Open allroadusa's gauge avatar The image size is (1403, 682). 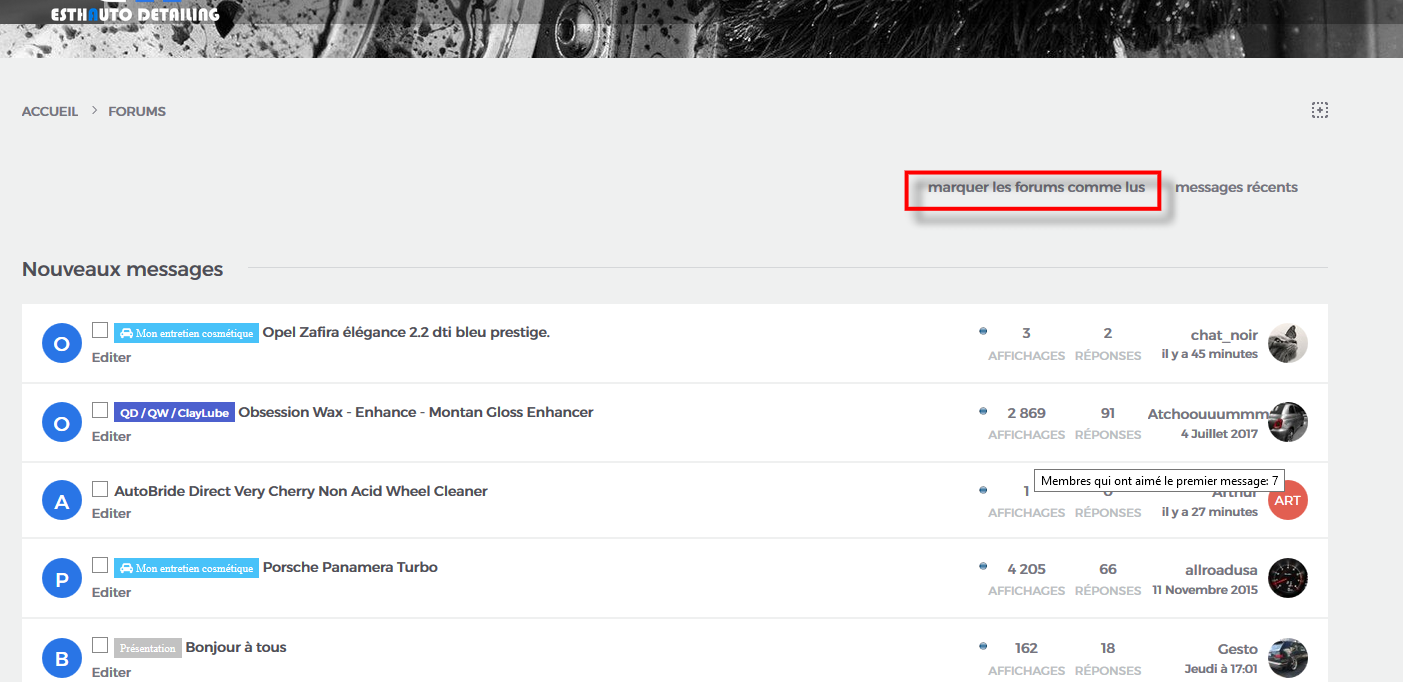pyautogui.click(x=1287, y=578)
